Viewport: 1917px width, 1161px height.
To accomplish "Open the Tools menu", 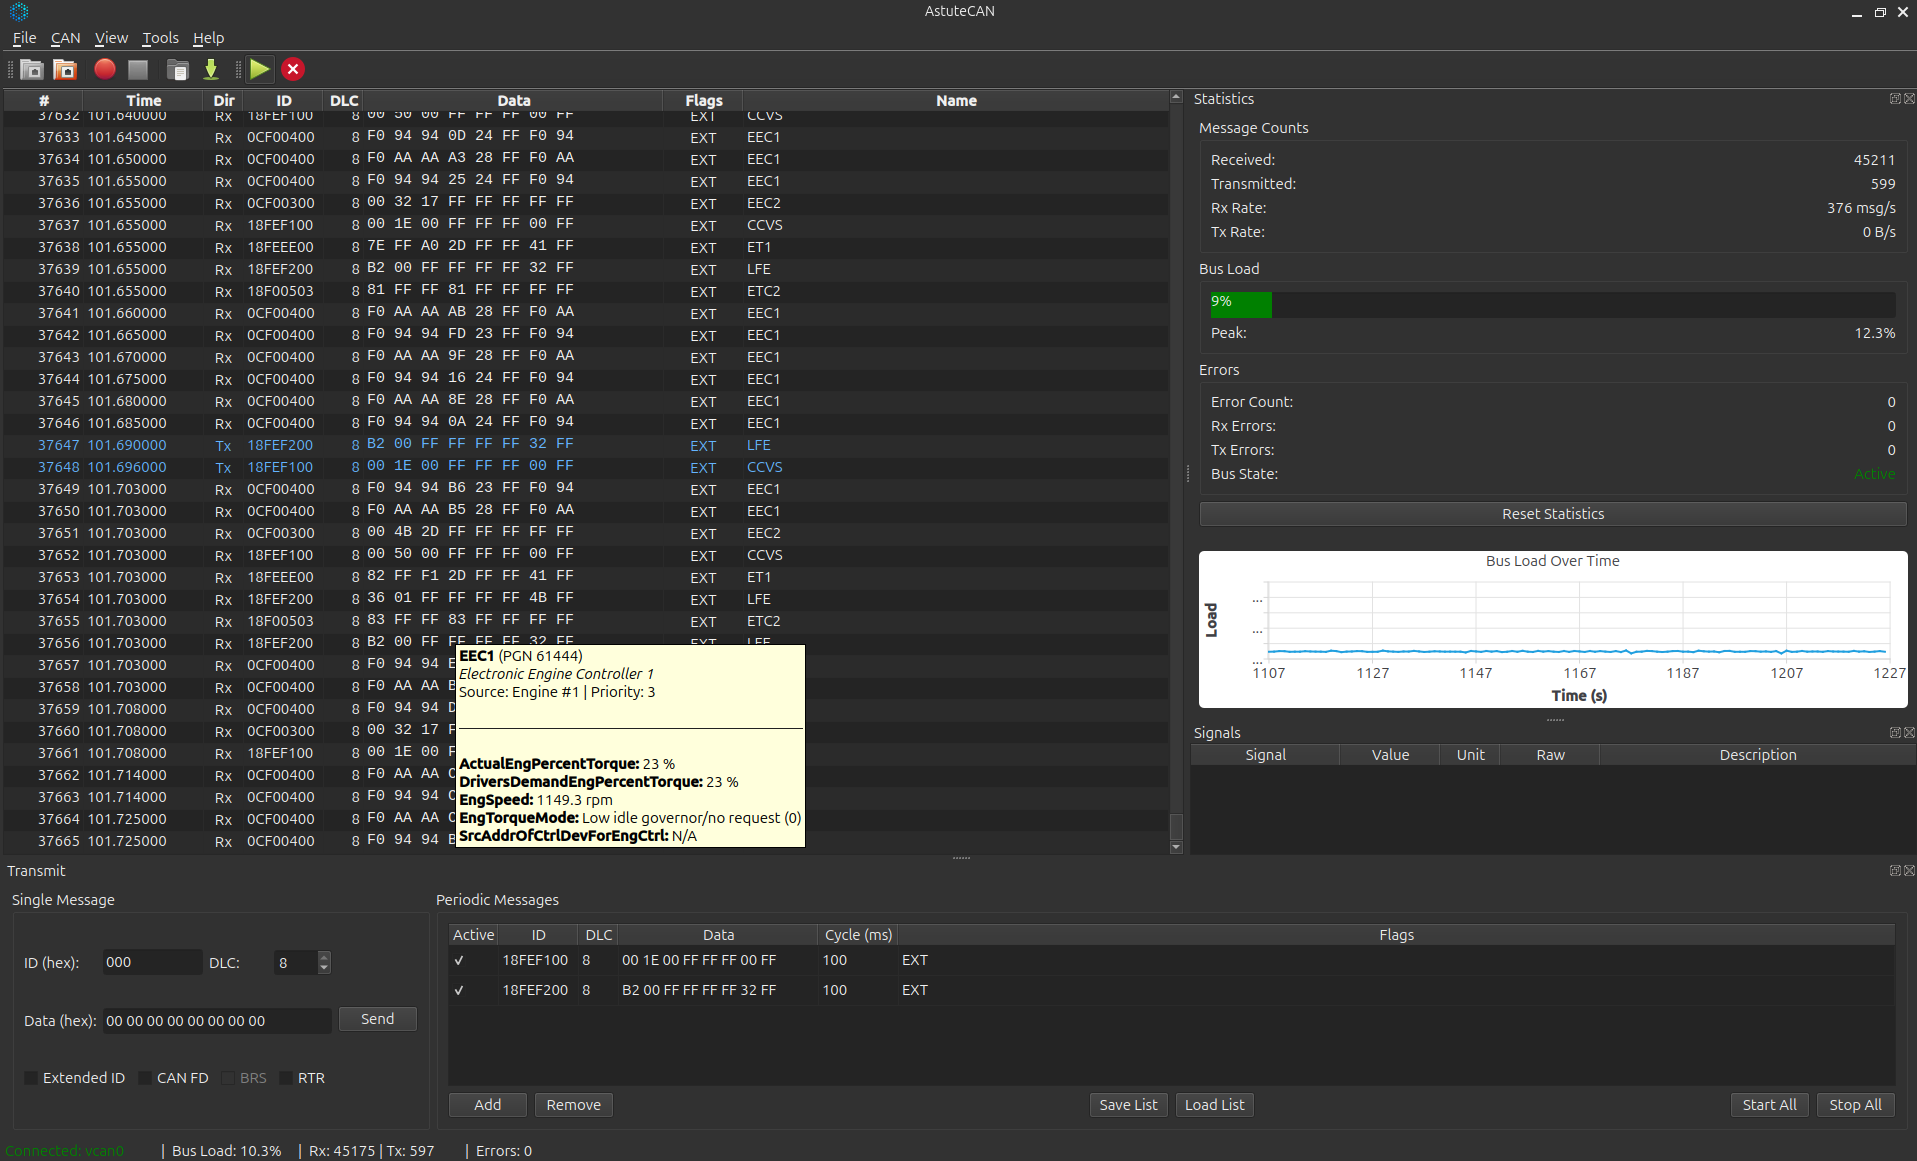I will click(x=160, y=38).
